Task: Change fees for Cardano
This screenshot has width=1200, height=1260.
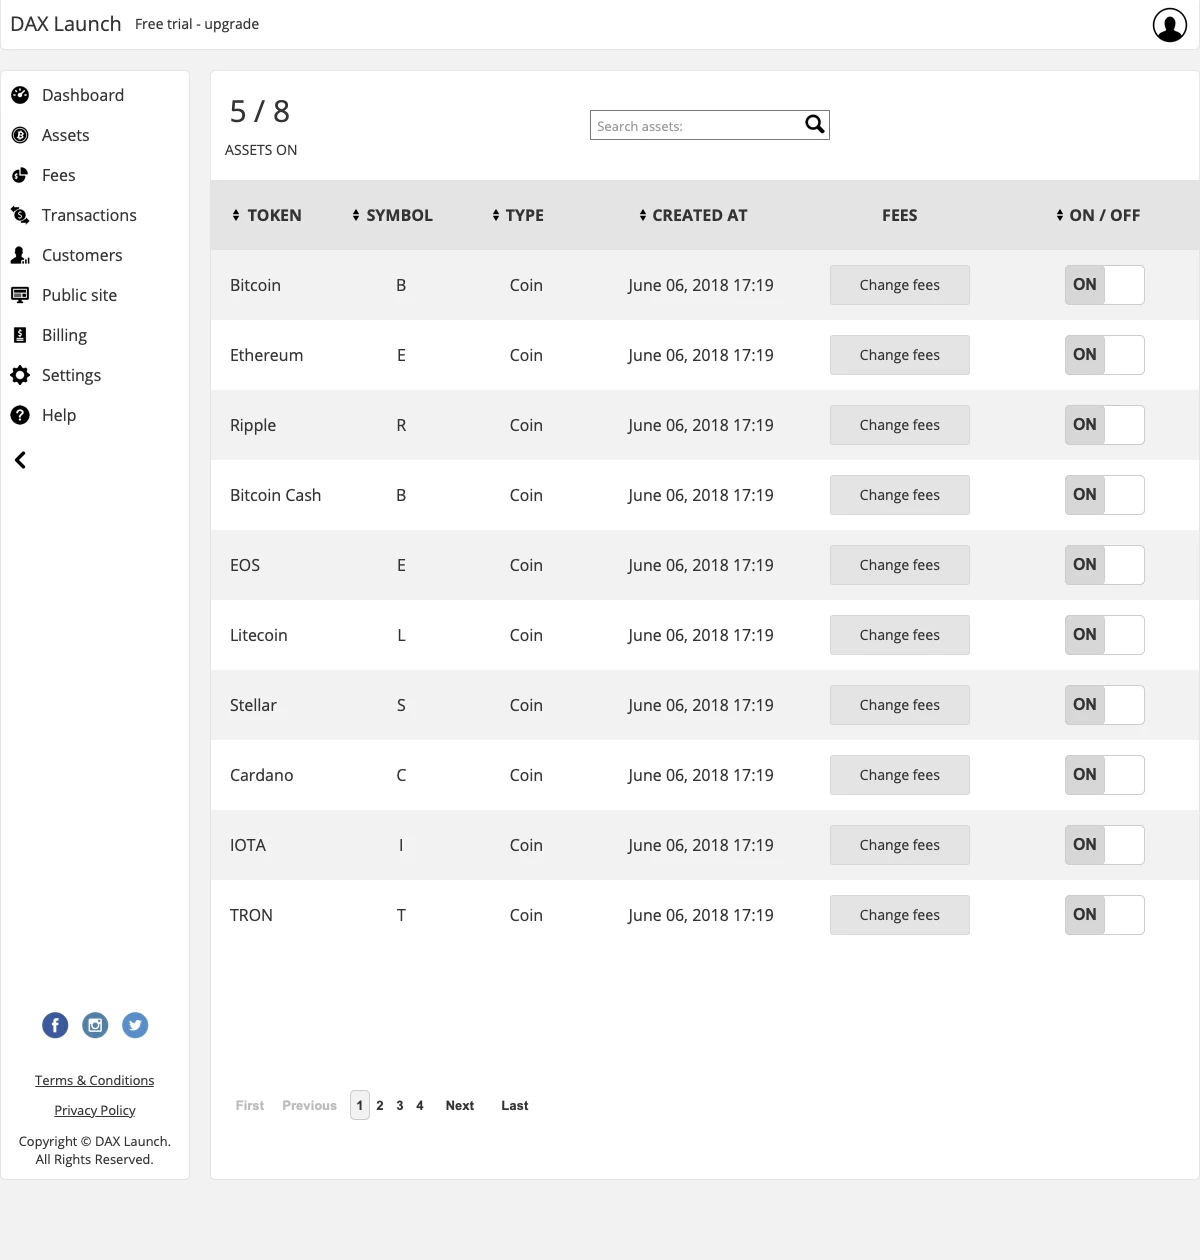Action: (x=900, y=775)
